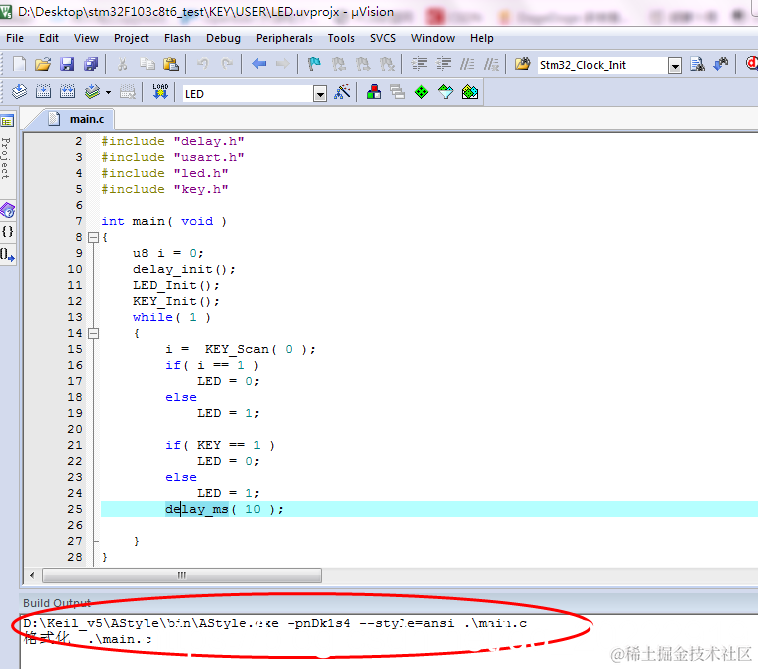Image resolution: width=758 pixels, height=669 pixels.
Task: Open Manage Multi-Project Workspace icon
Action: tap(397, 91)
